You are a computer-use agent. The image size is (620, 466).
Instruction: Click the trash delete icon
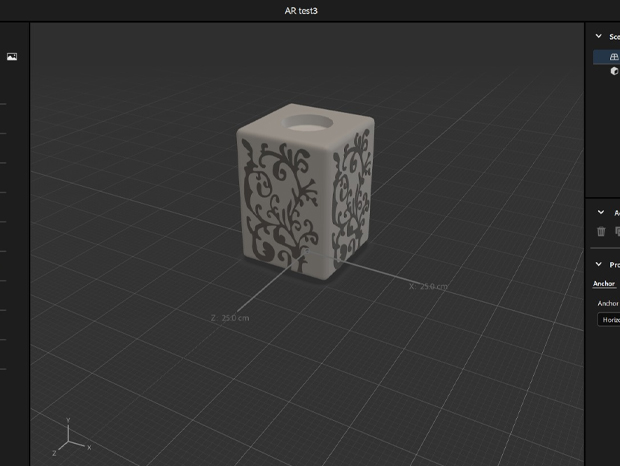pos(601,231)
